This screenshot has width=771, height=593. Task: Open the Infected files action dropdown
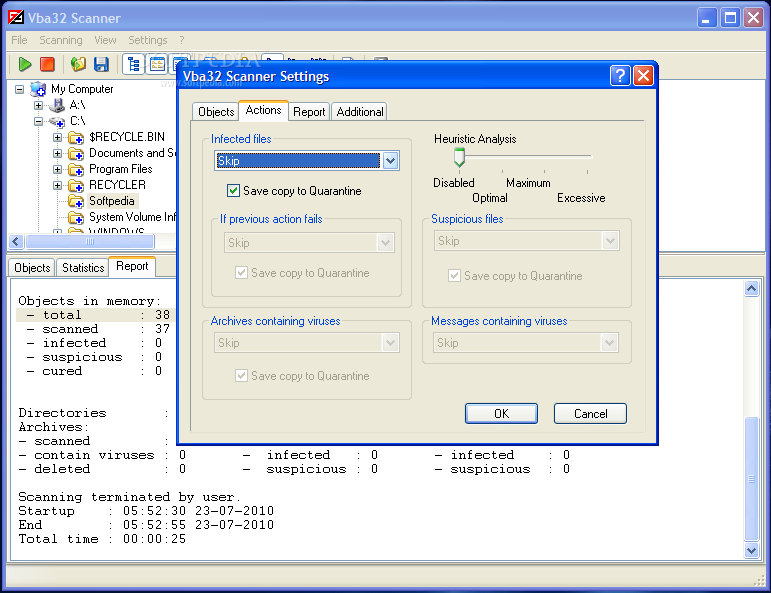pyautogui.click(x=390, y=161)
